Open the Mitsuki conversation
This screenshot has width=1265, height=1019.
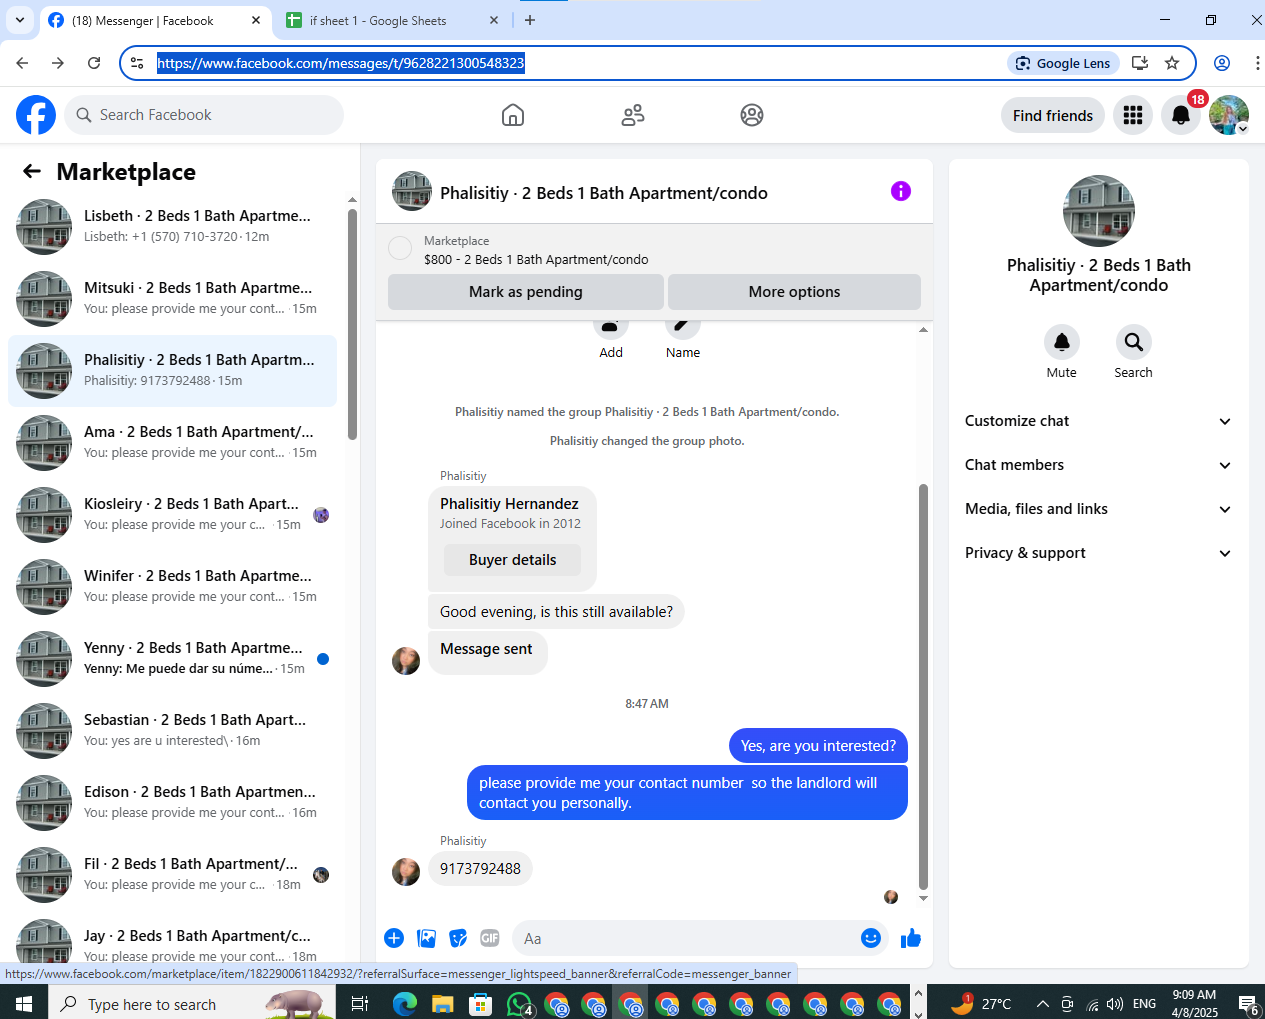[x=172, y=299]
